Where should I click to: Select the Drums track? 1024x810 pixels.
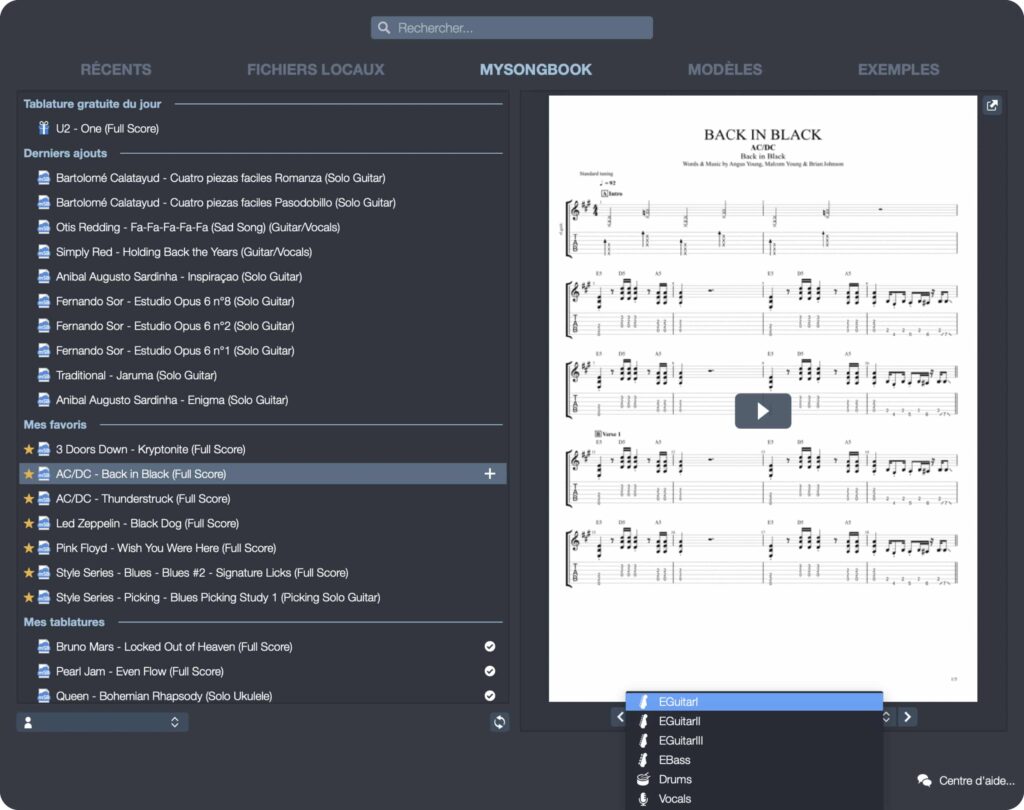(x=754, y=779)
